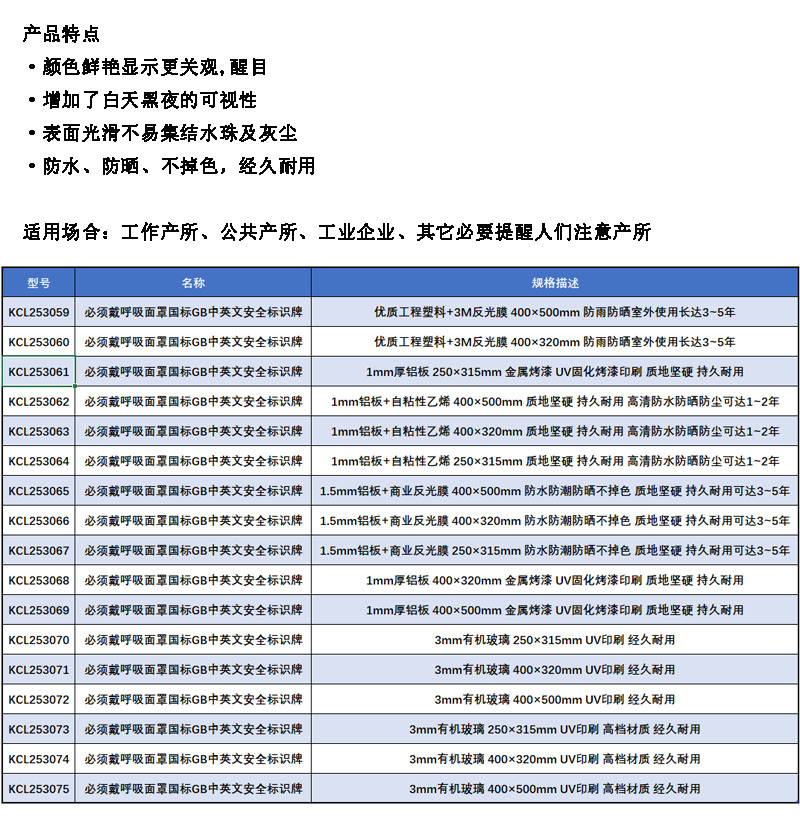800x819 pixels.
Task: Click the 规格描述 column header
Action: pyautogui.click(x=555, y=283)
